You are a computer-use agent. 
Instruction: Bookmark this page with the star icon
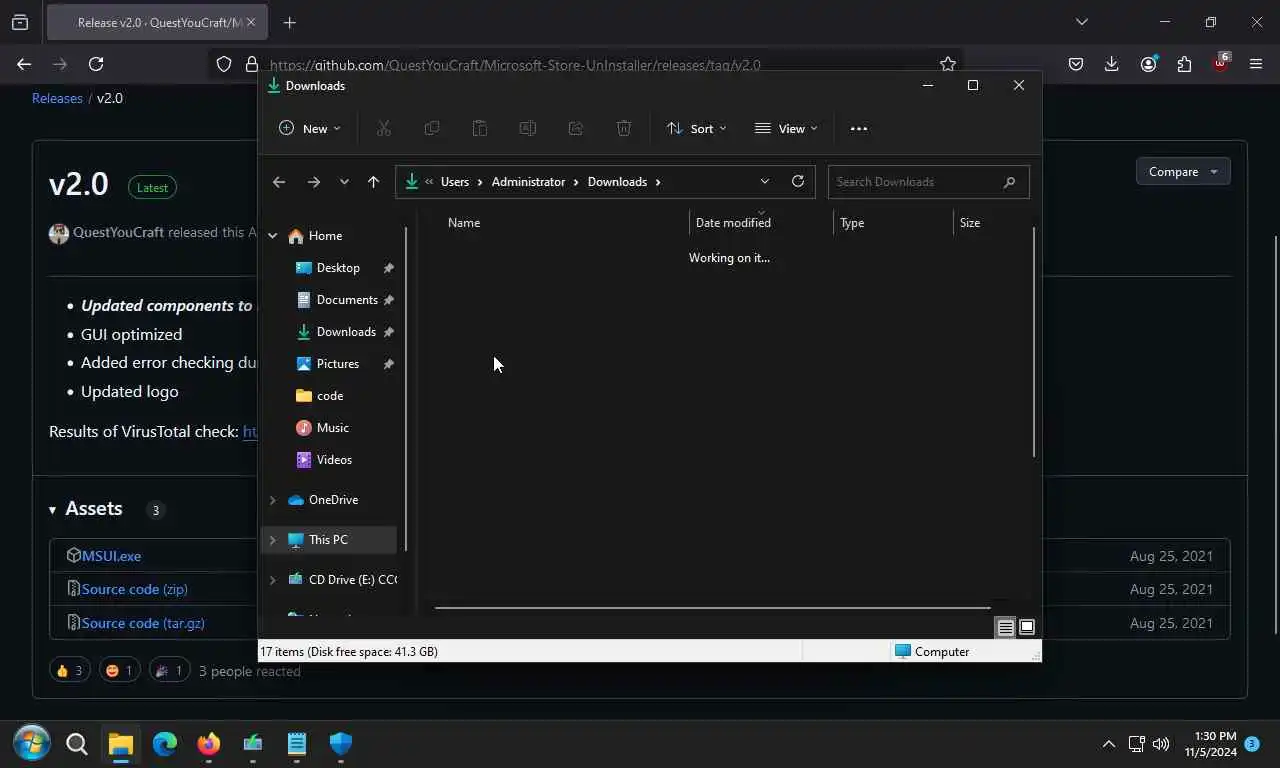pyautogui.click(x=948, y=64)
